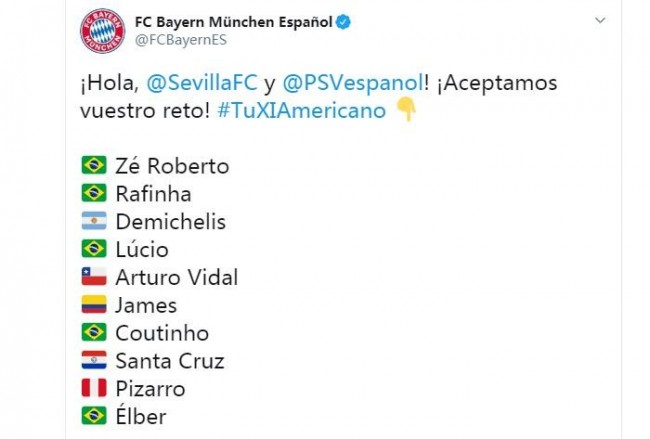Click the Brazil flag beside Lúcio
Screen dimensions: 650x439
click(94, 249)
